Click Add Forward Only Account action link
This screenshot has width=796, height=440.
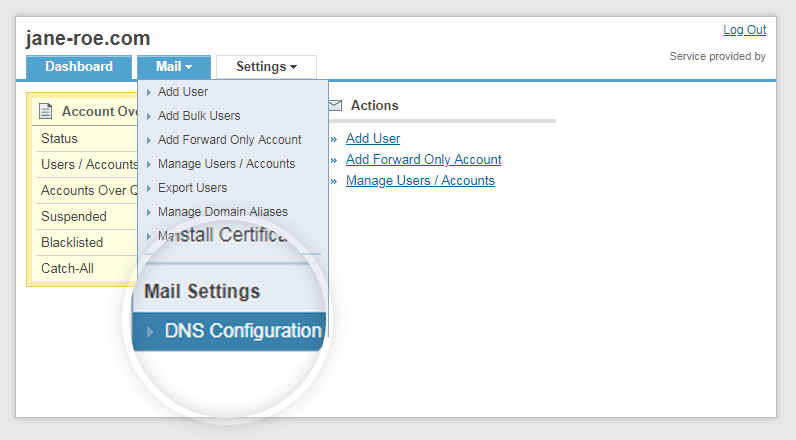click(423, 160)
